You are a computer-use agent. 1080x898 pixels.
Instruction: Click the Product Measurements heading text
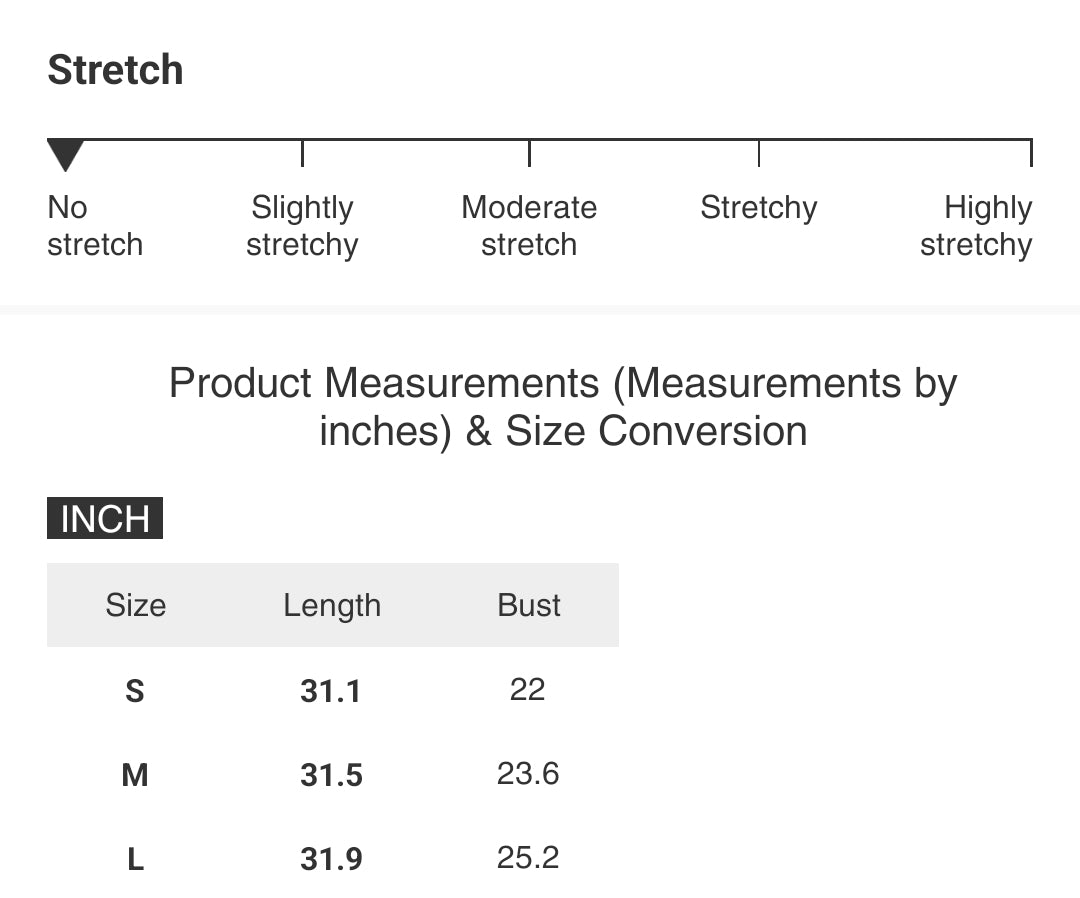[563, 407]
